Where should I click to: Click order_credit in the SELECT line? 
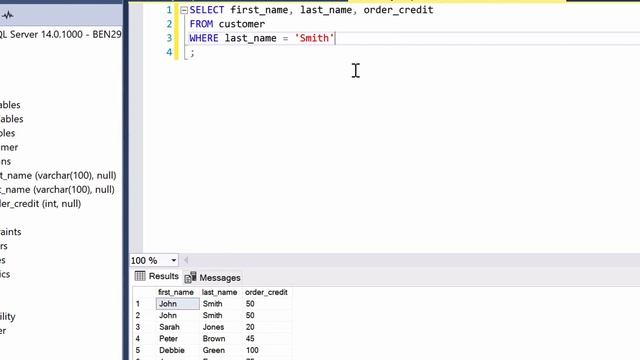(398, 10)
